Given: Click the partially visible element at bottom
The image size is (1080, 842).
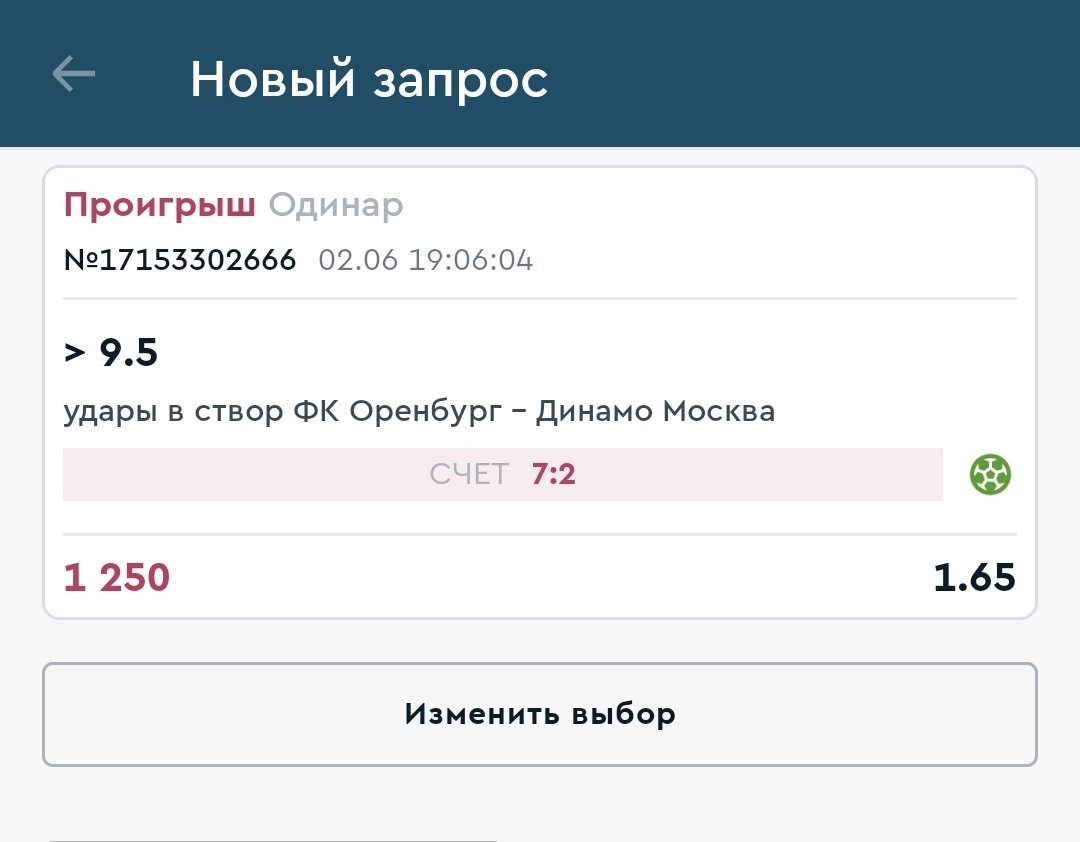Looking at the screenshot, I should tap(270, 838).
